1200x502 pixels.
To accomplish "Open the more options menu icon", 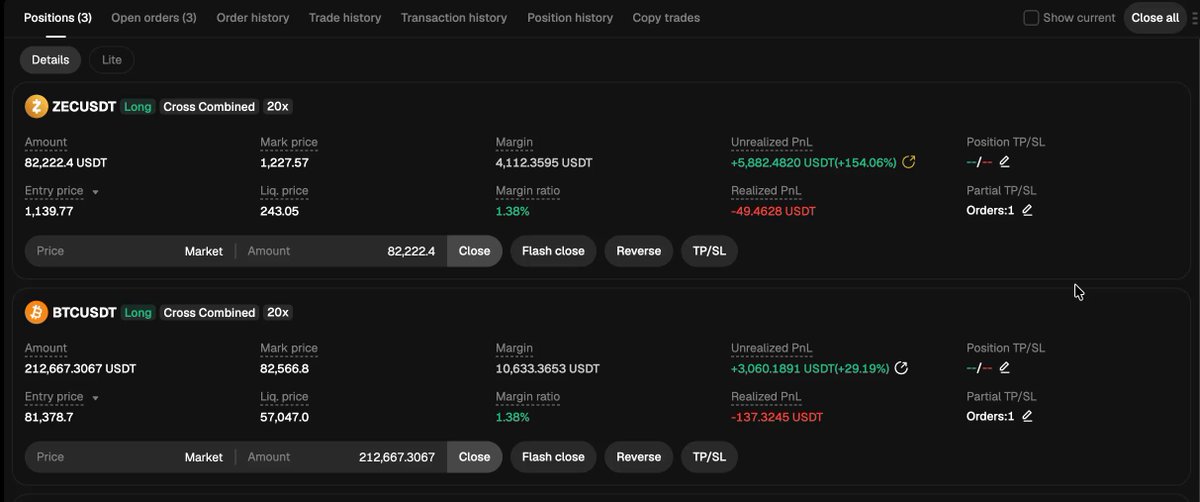I will tap(1194, 18).
